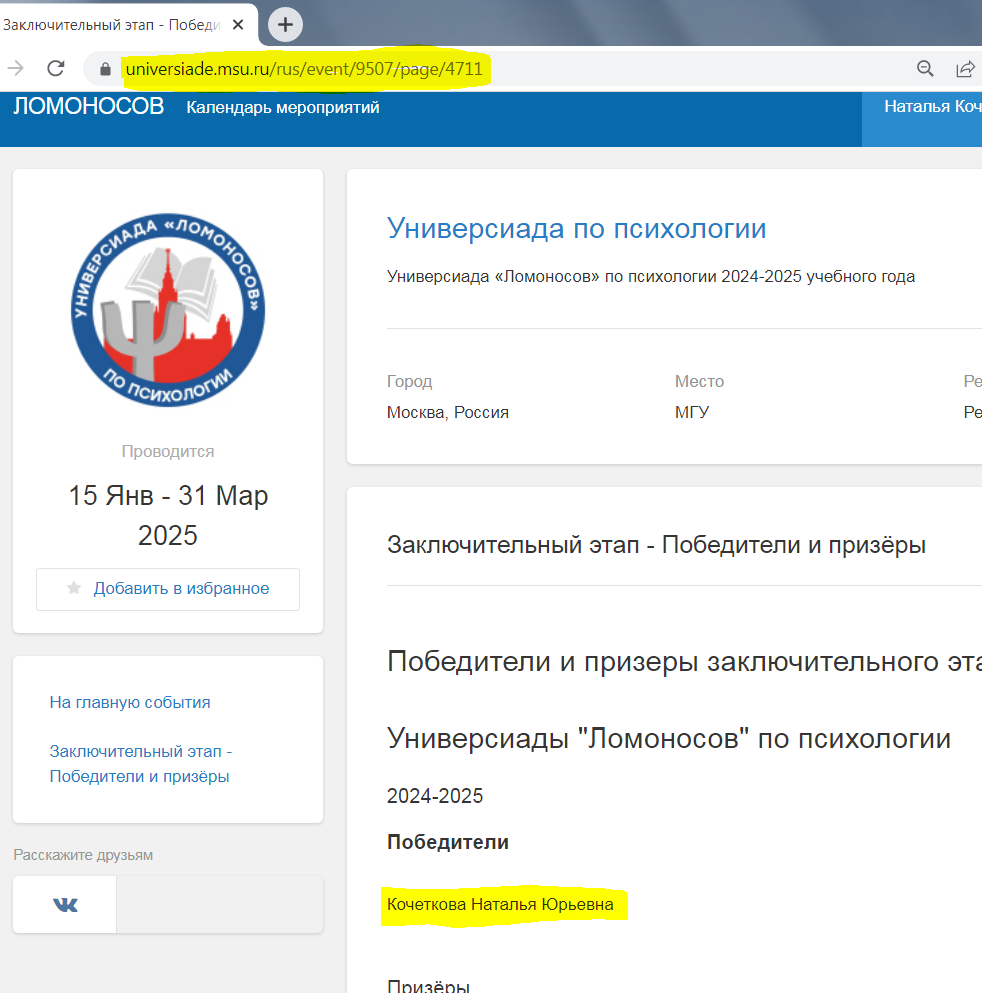Click the Заключительный этап - Победители и призёры page heading
Screen dimensions: 982x993
pyautogui.click(x=656, y=545)
